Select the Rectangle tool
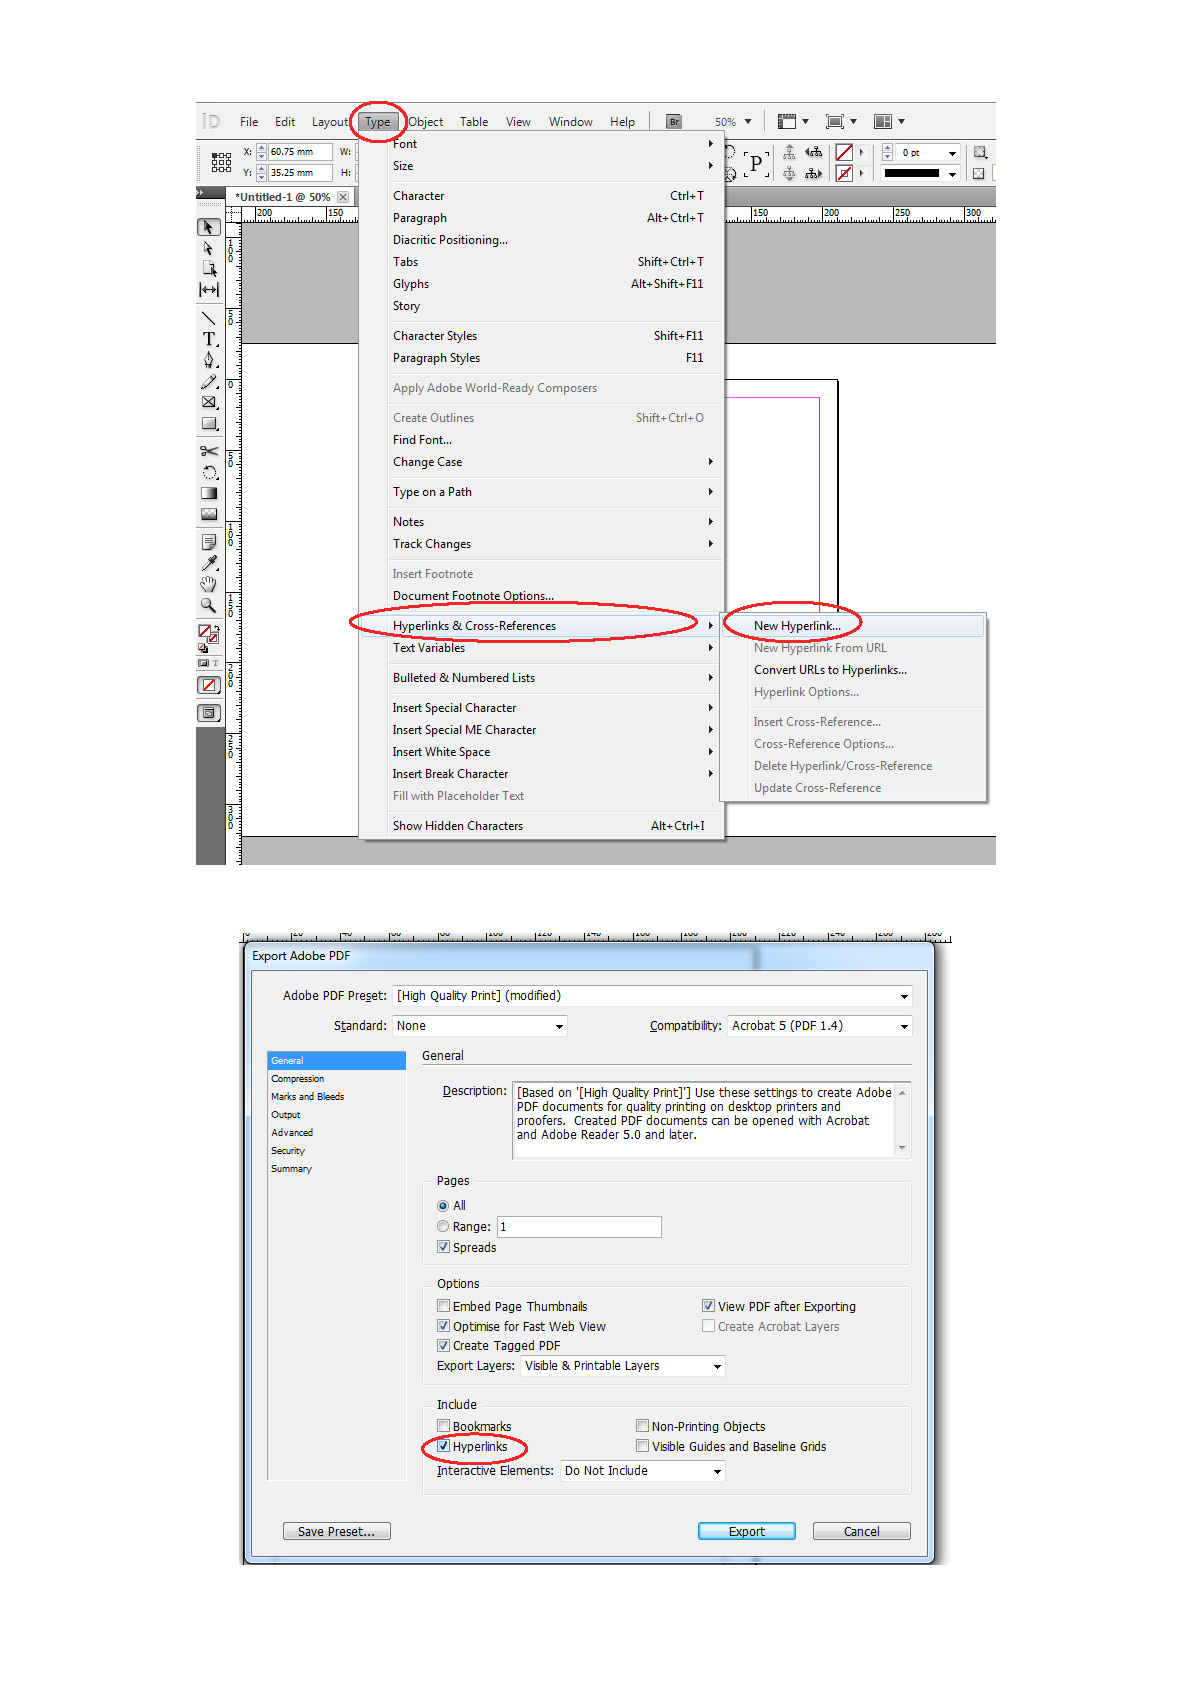The height and width of the screenshot is (1684, 1191). (208, 423)
